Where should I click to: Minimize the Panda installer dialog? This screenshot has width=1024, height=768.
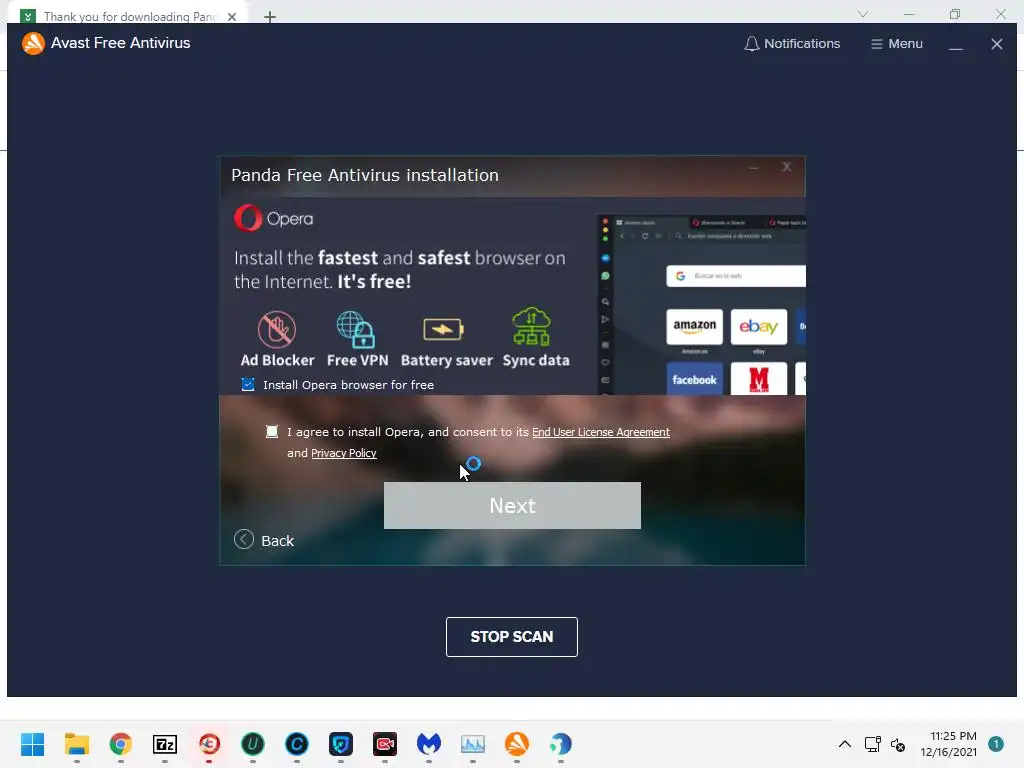(754, 168)
